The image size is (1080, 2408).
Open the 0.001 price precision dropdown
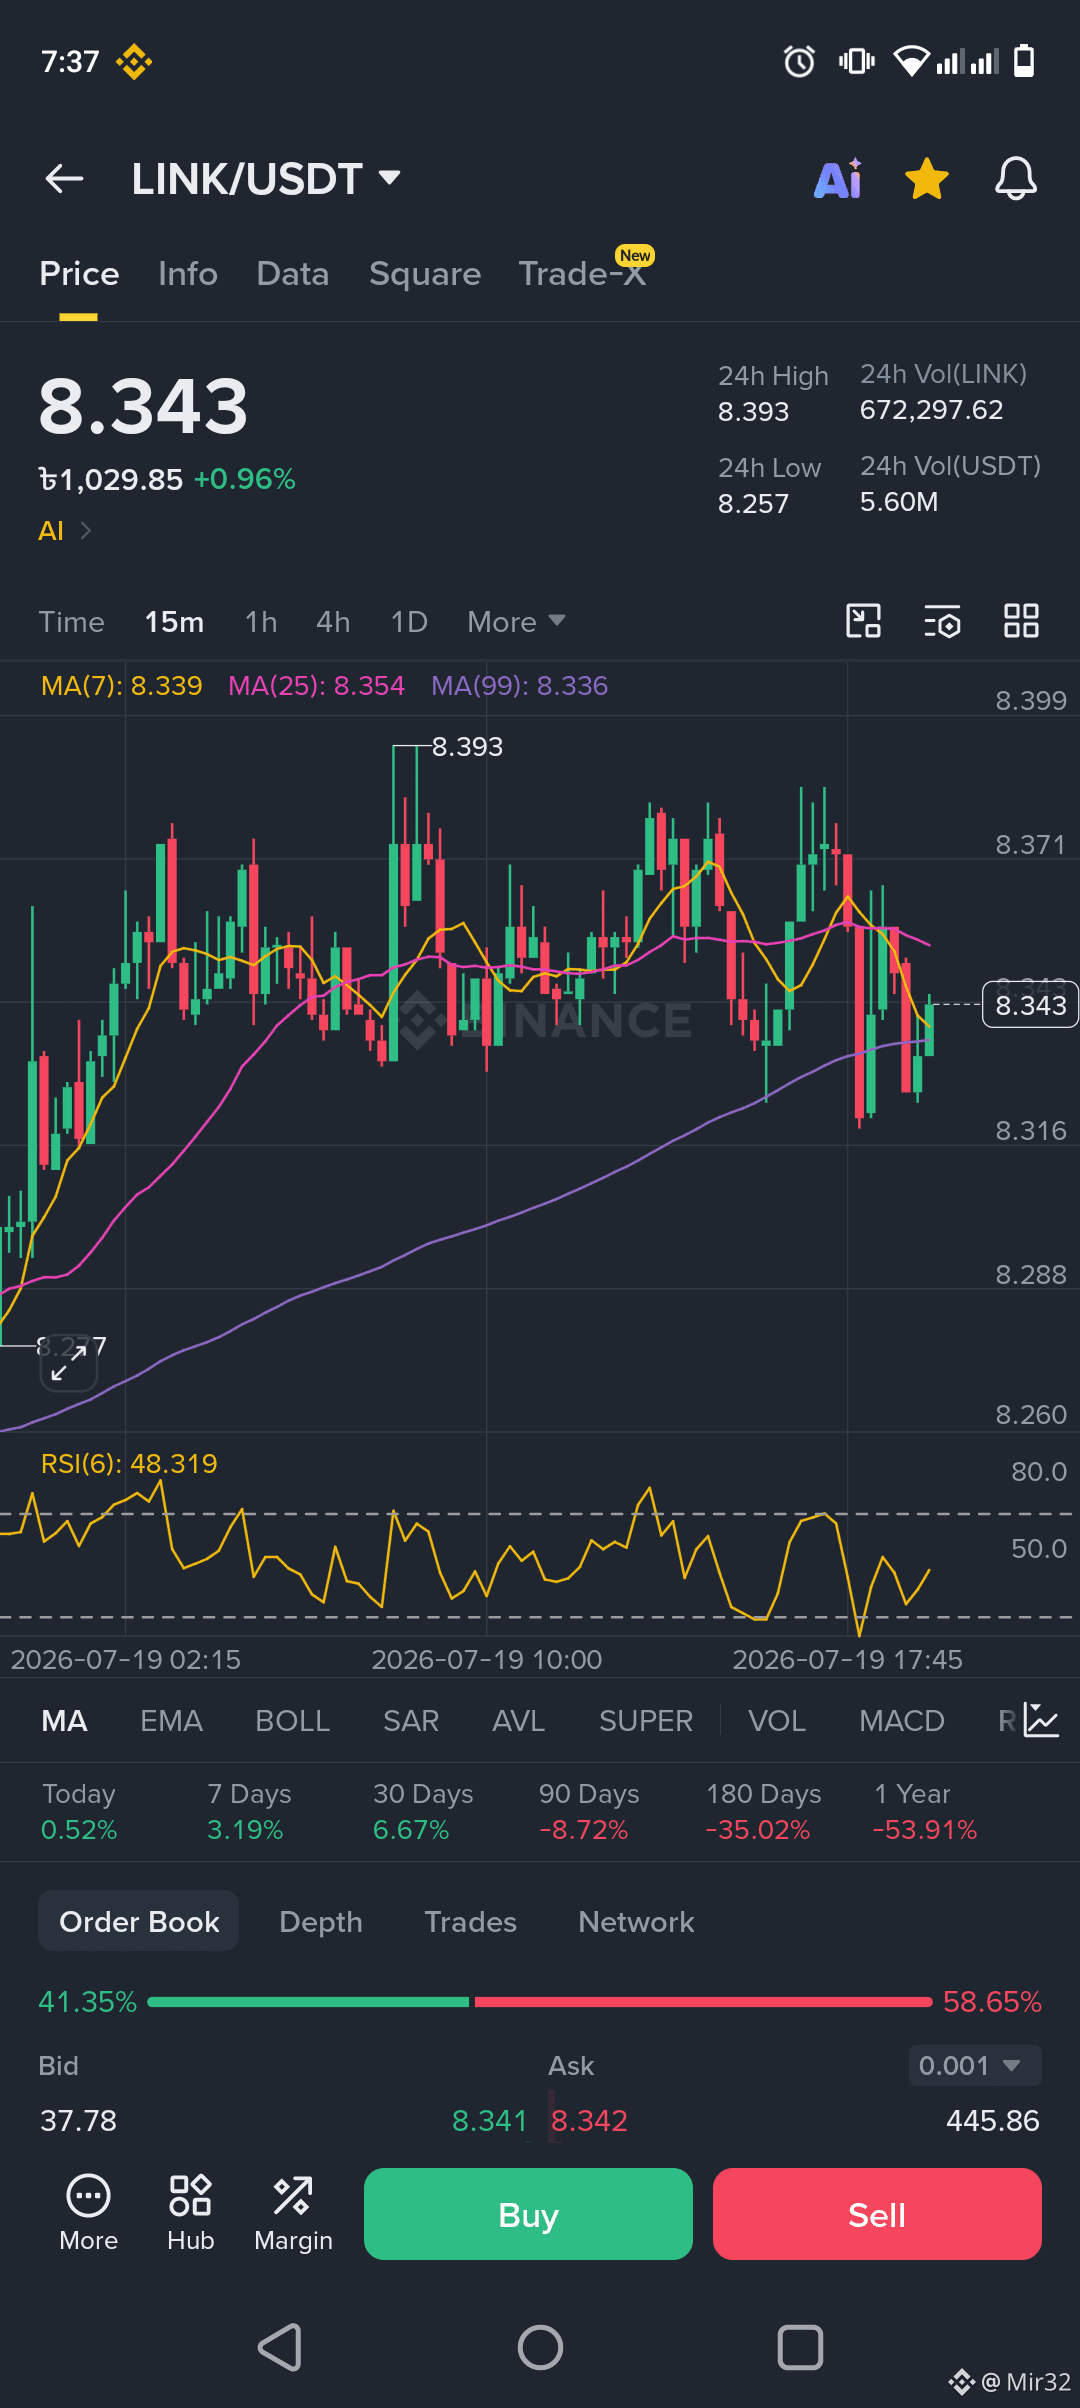coord(975,2066)
